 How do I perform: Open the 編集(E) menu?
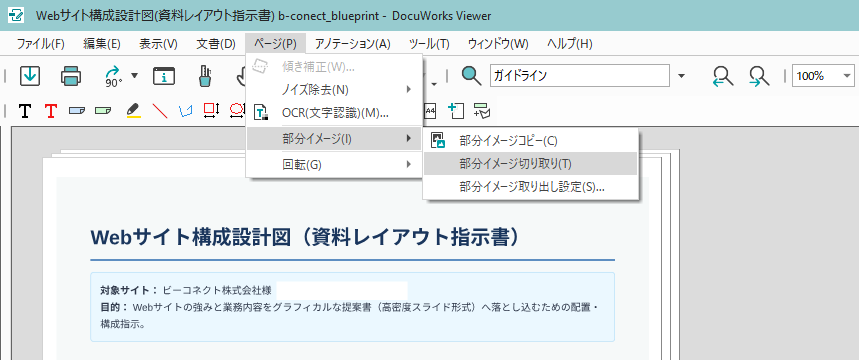(x=102, y=44)
